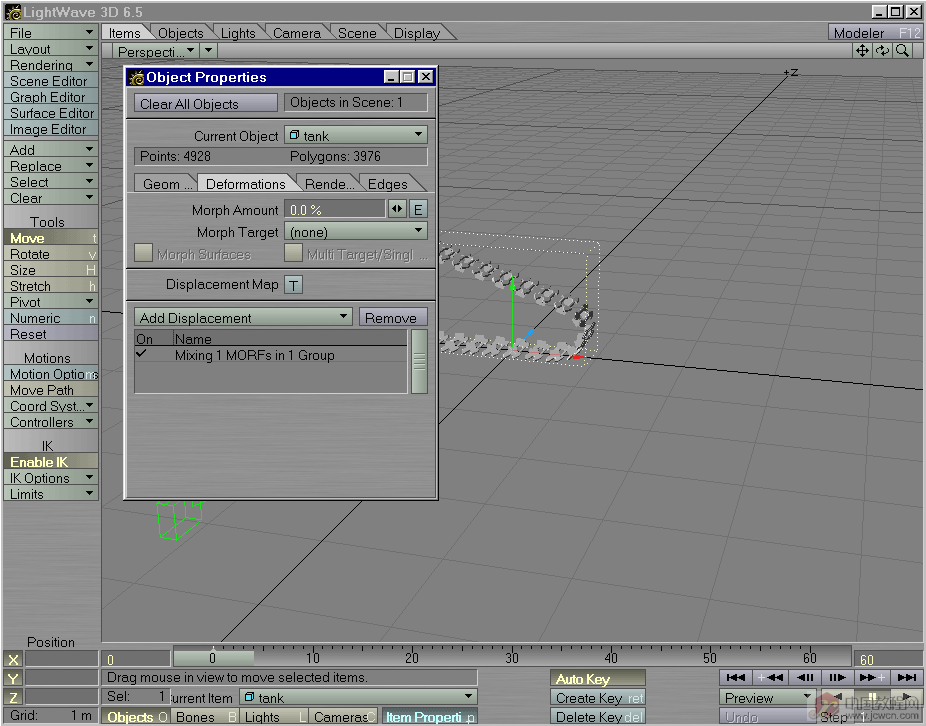Toggle the X axis button
This screenshot has height=726, width=926.
(13, 660)
